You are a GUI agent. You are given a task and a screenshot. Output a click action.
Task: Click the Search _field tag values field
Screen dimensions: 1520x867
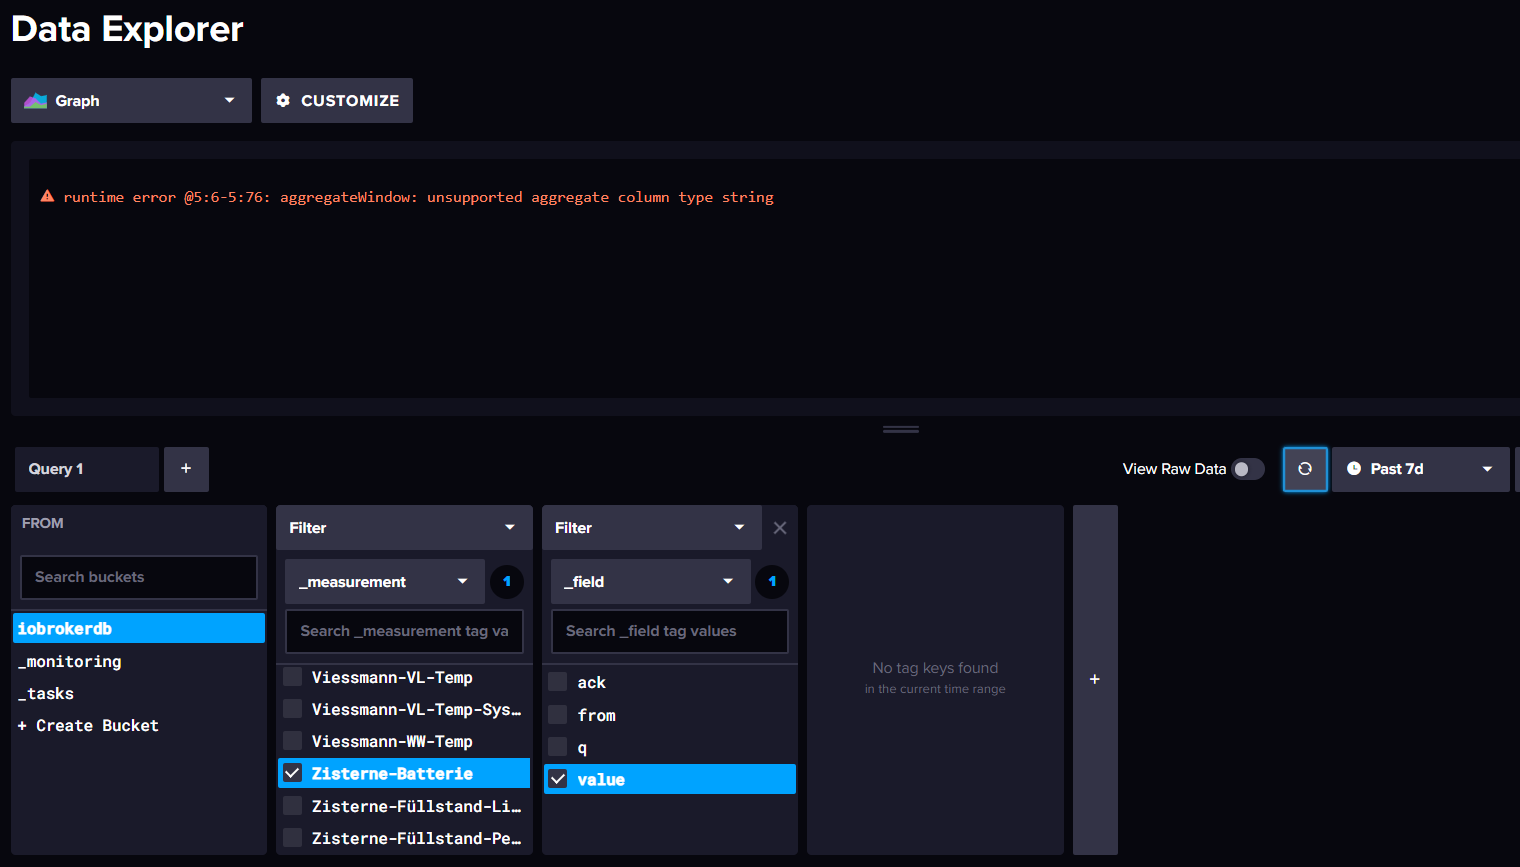[x=670, y=631]
